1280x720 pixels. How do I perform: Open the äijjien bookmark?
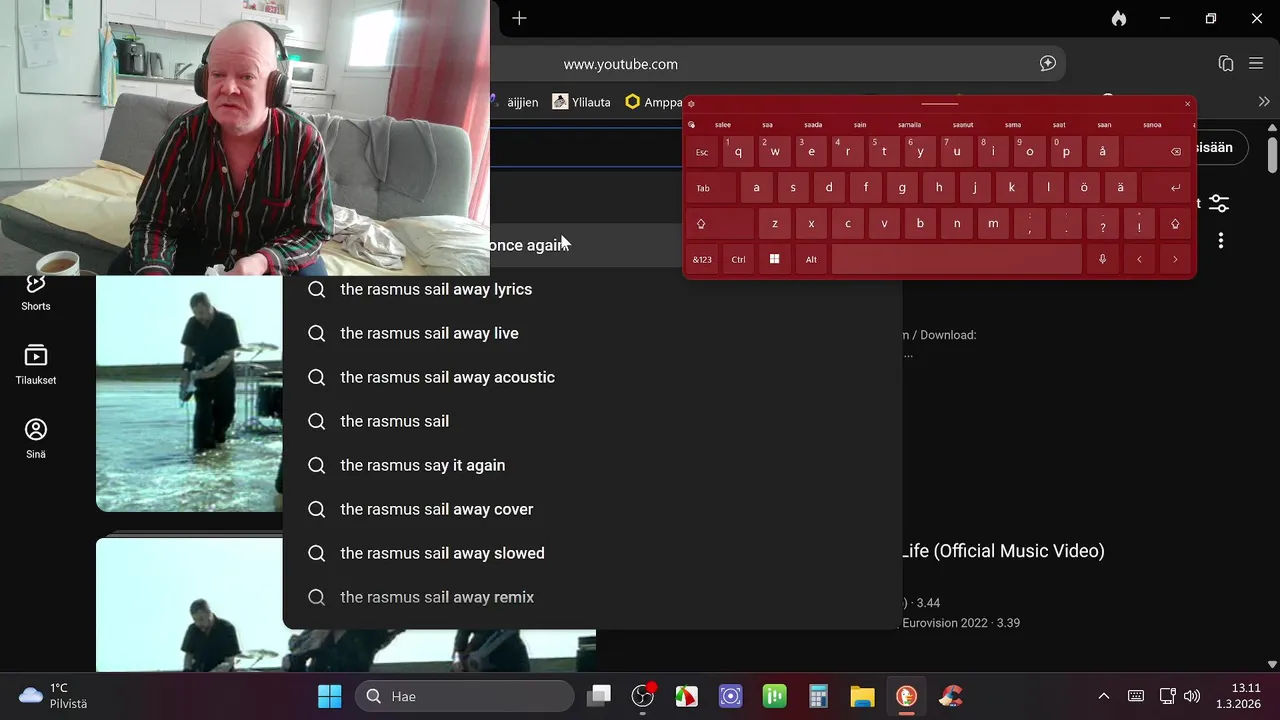[x=514, y=102]
